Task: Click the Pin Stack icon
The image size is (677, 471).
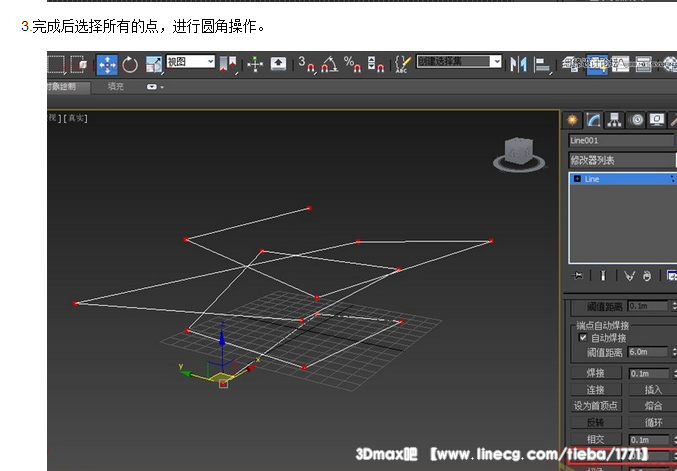Action: pyautogui.click(x=577, y=276)
